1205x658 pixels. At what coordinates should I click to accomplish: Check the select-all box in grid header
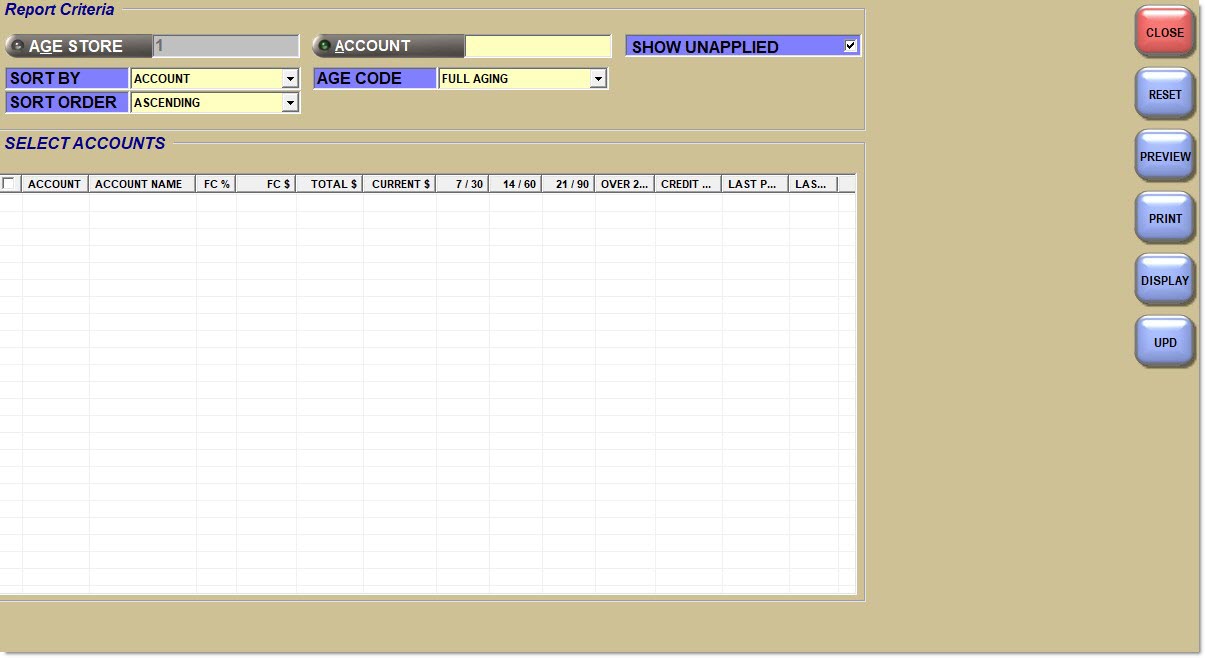pyautogui.click(x=9, y=184)
